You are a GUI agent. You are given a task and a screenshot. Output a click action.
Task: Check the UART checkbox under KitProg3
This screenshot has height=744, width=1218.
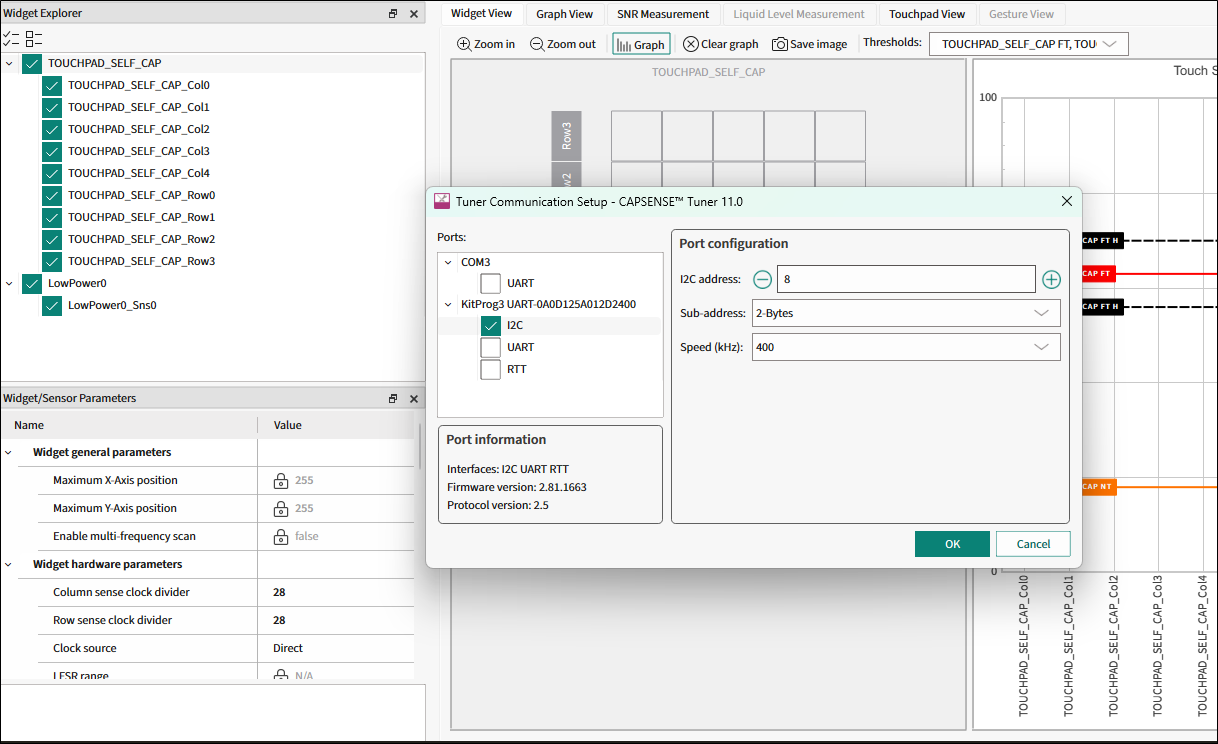coord(491,347)
